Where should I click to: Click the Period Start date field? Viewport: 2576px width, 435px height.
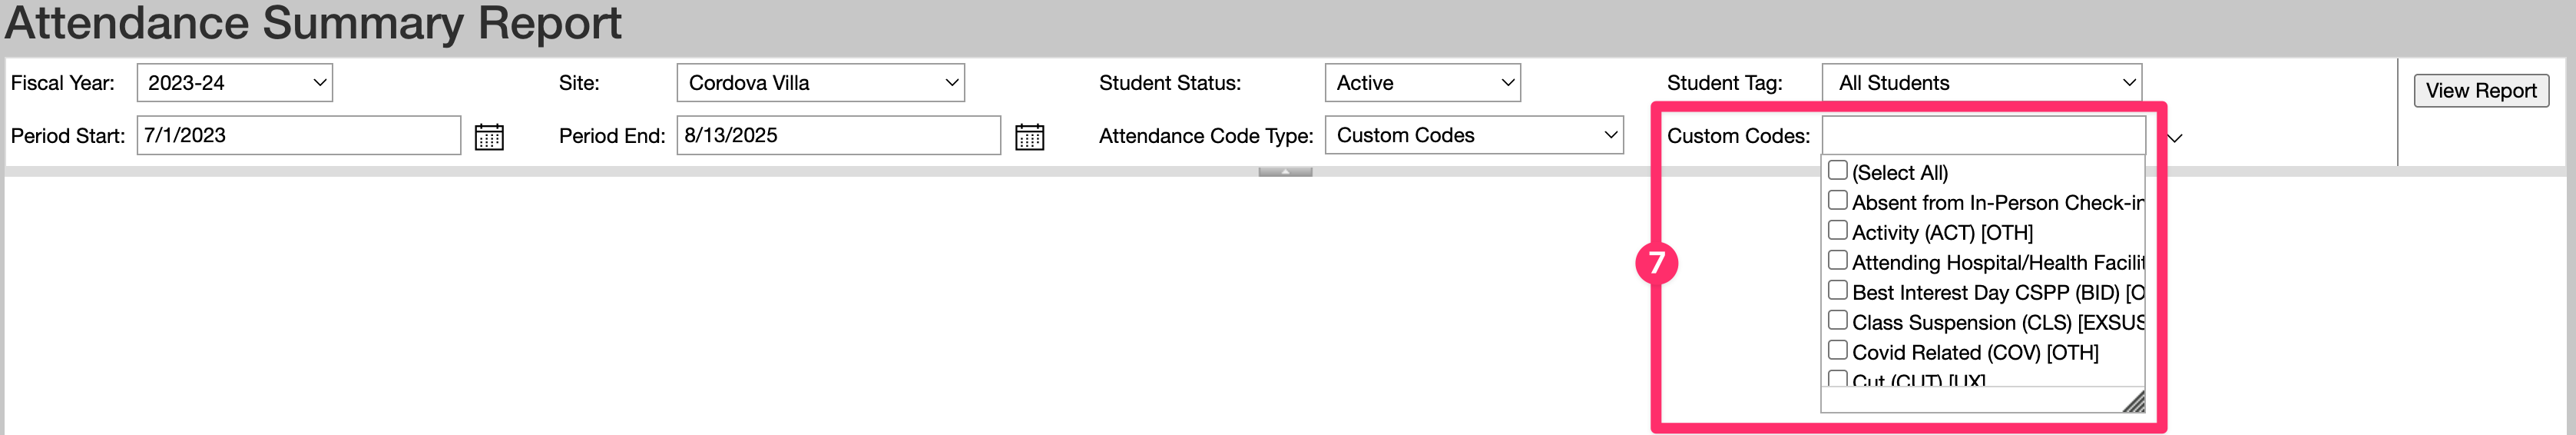pyautogui.click(x=298, y=135)
